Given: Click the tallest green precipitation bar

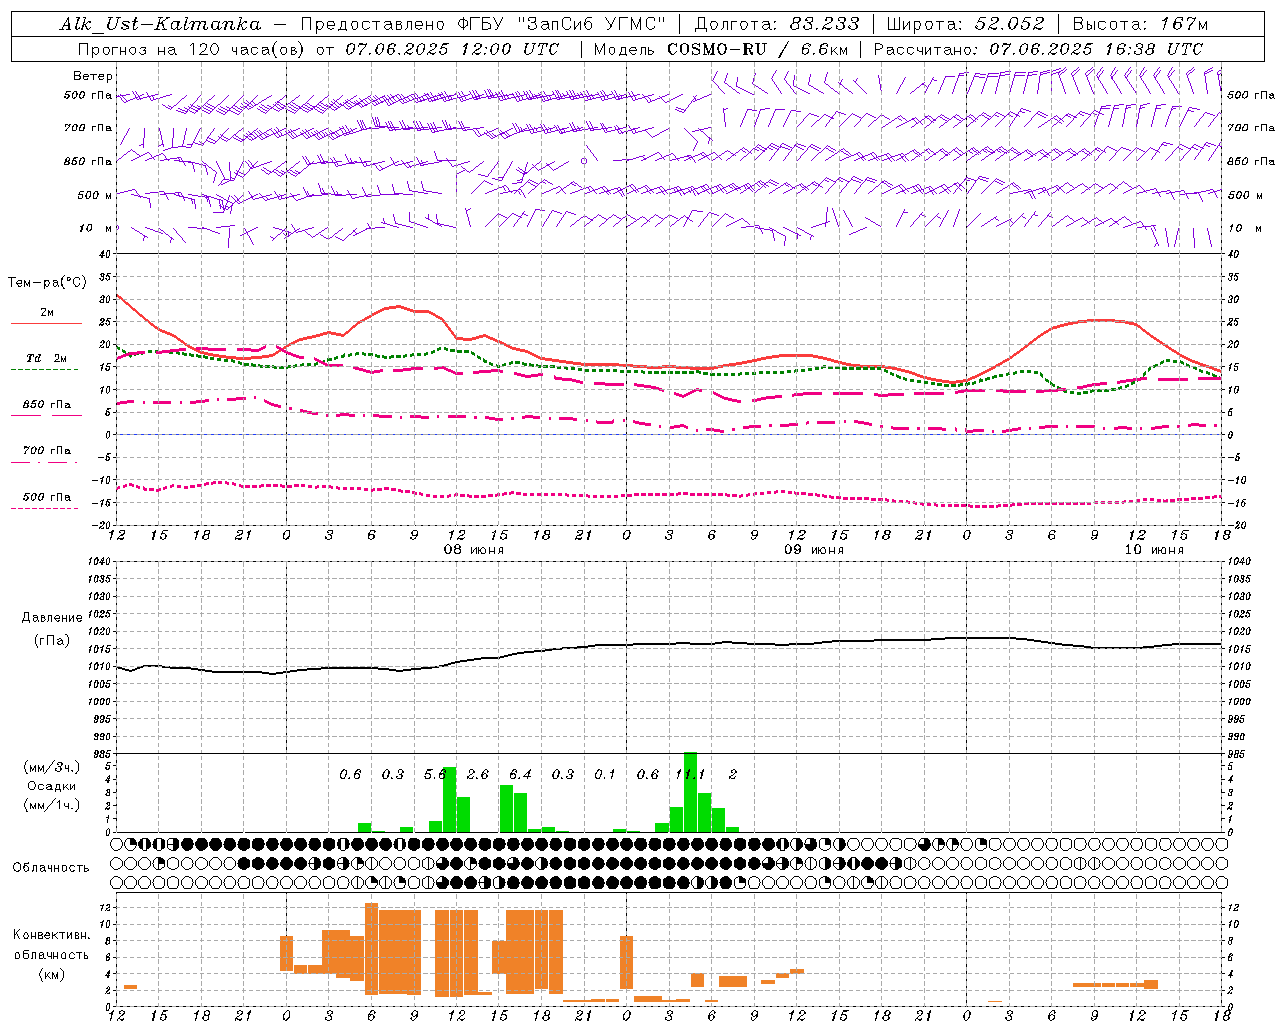Looking at the screenshot, I should point(690,792).
